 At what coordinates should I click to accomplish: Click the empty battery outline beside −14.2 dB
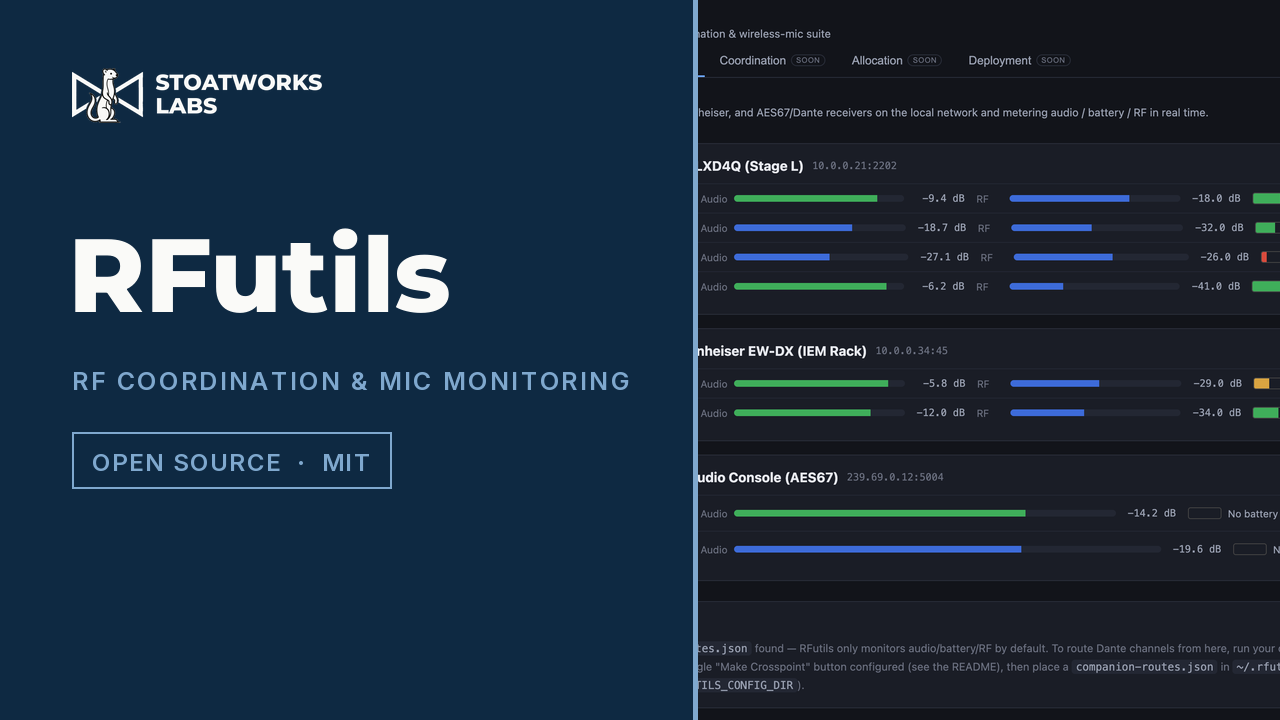click(1204, 513)
